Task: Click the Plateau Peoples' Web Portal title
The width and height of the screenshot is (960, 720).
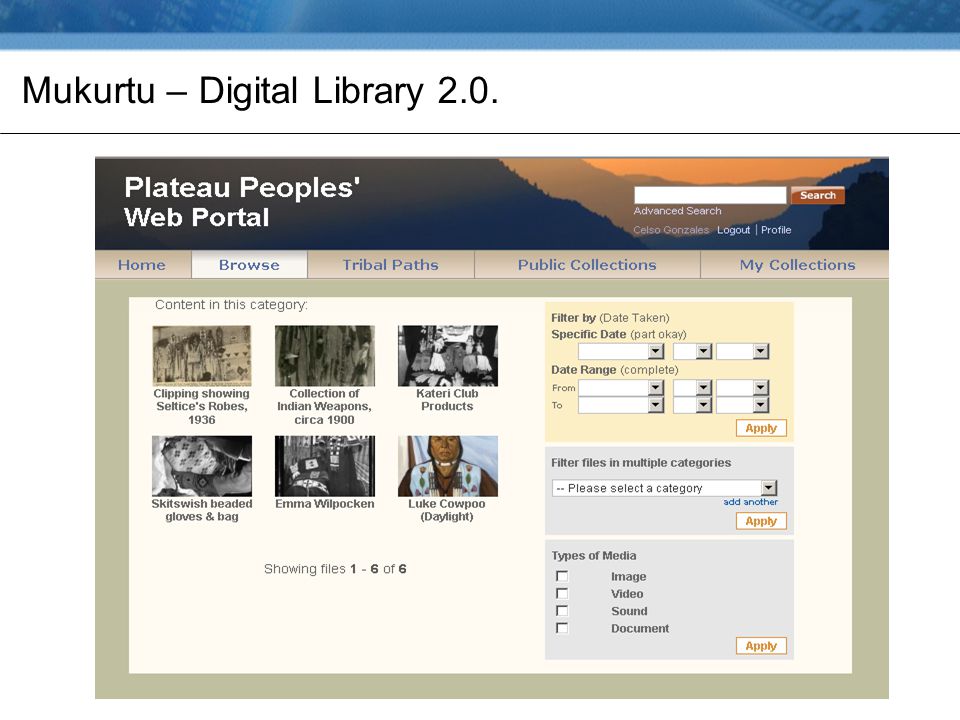Action: point(242,202)
